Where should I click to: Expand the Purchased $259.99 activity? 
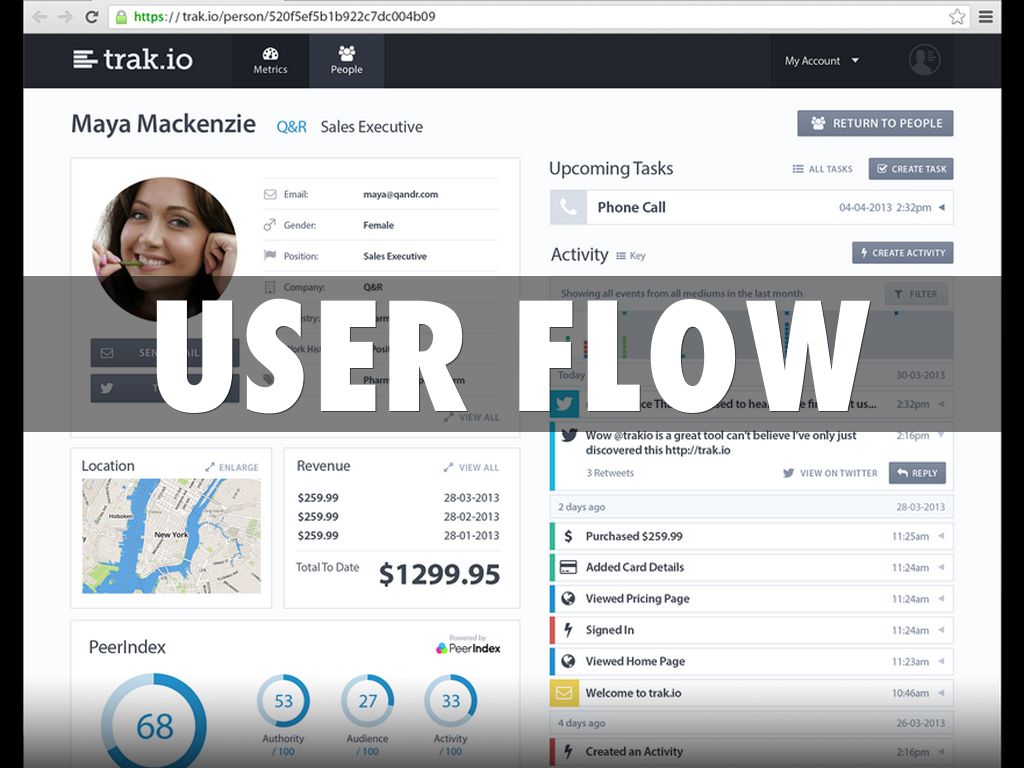(941, 536)
